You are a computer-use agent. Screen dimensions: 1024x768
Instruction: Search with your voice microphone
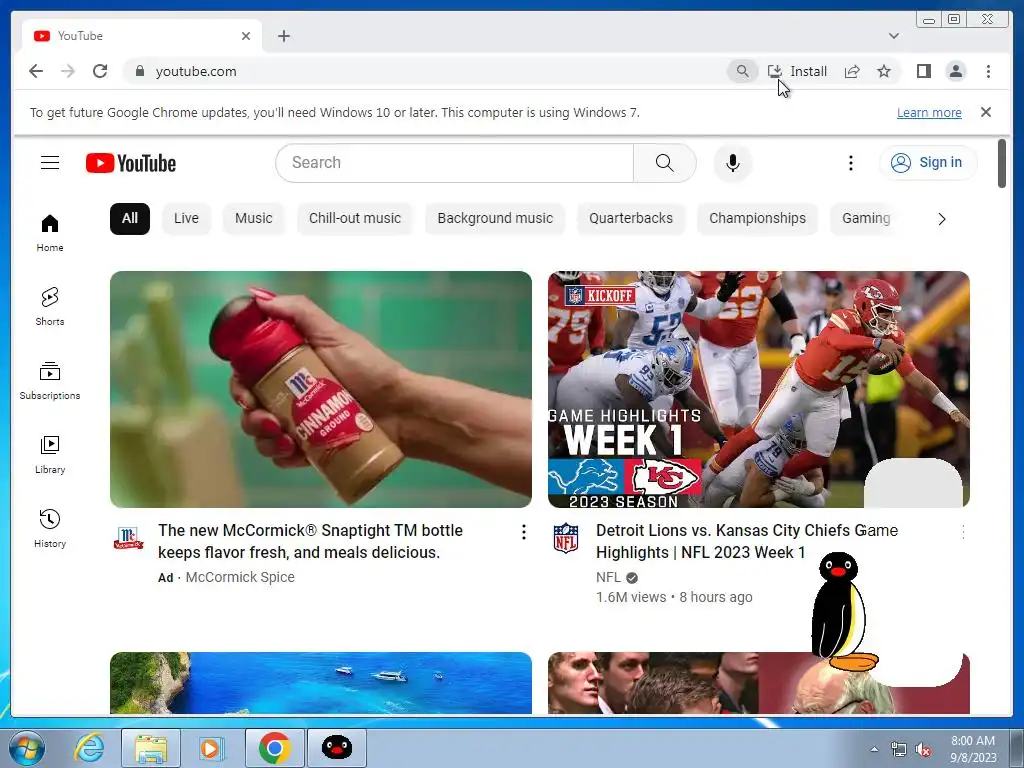coord(733,163)
